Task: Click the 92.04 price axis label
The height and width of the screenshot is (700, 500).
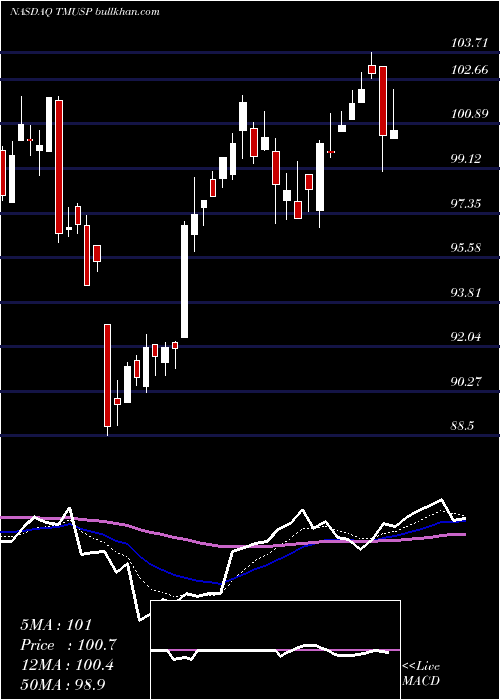Action: (x=467, y=337)
